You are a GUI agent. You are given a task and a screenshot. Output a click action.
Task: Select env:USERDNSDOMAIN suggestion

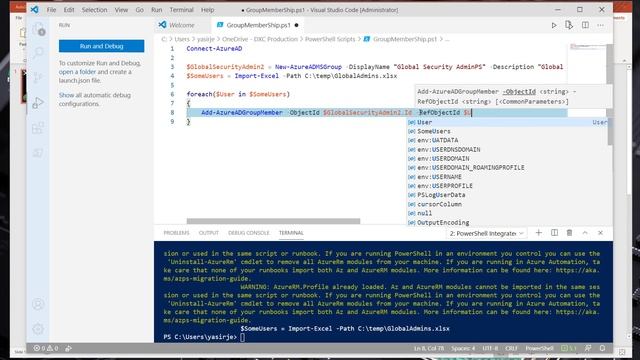(507, 149)
